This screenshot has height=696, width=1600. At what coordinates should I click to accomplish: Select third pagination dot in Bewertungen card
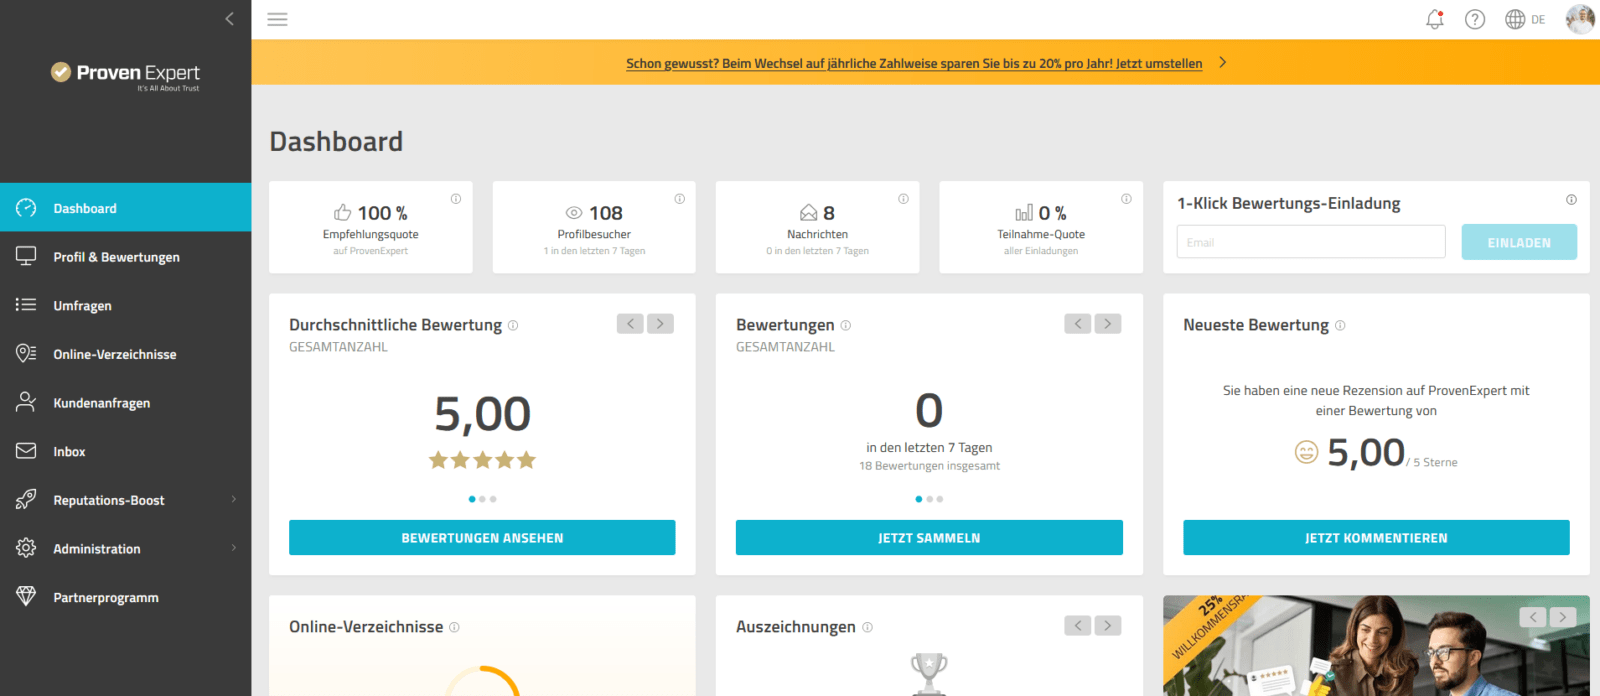pos(940,498)
